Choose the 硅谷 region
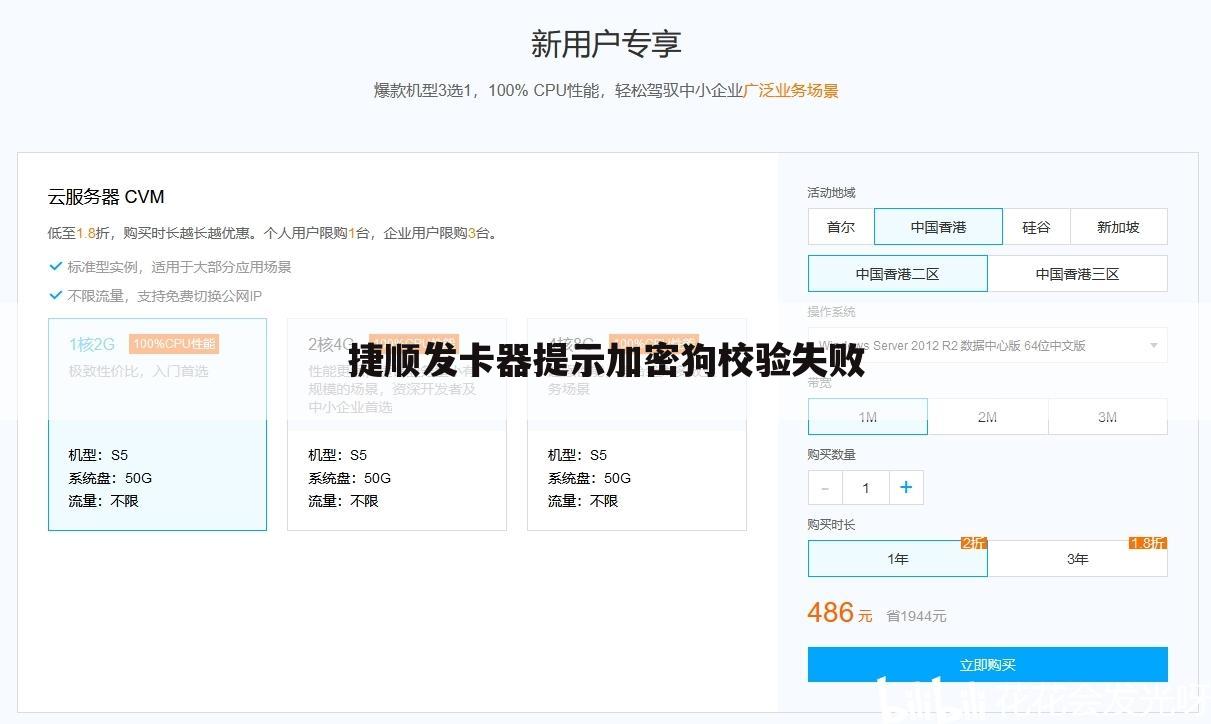The height and width of the screenshot is (724, 1211). tap(1036, 227)
